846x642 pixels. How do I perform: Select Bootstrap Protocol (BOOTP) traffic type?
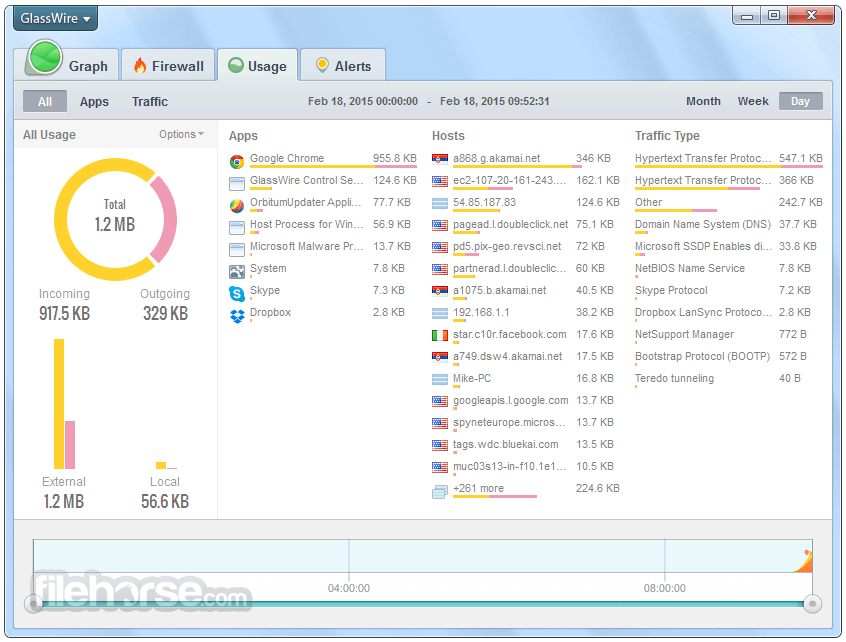tap(729, 358)
